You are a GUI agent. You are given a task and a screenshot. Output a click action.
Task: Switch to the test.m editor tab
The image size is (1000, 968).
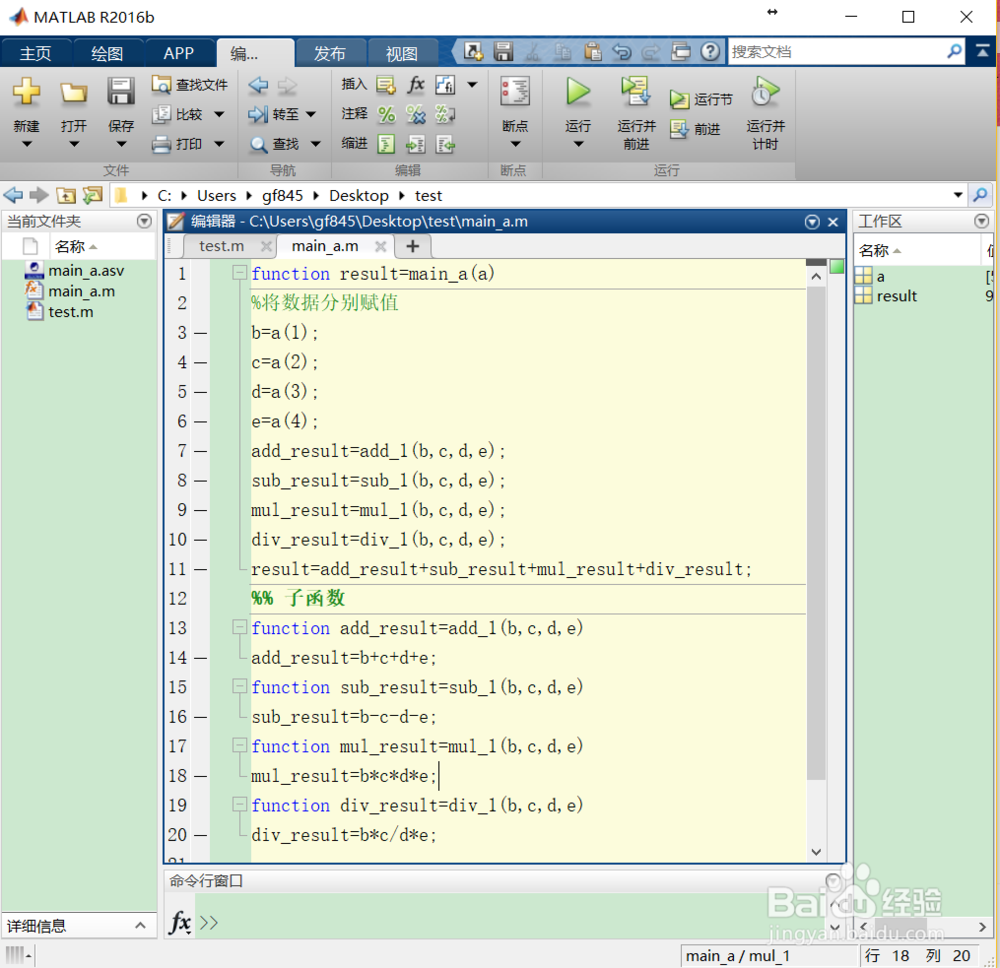point(221,246)
